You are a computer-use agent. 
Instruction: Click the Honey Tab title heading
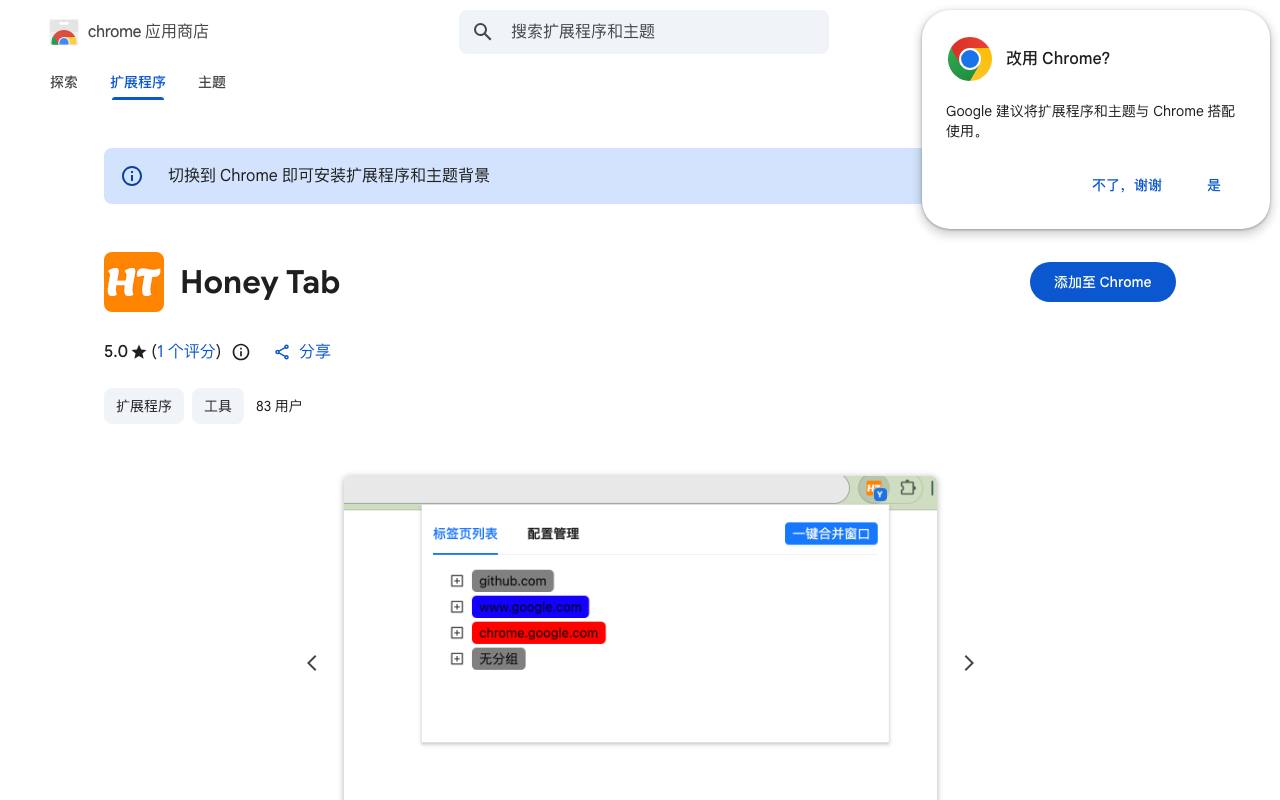click(260, 282)
